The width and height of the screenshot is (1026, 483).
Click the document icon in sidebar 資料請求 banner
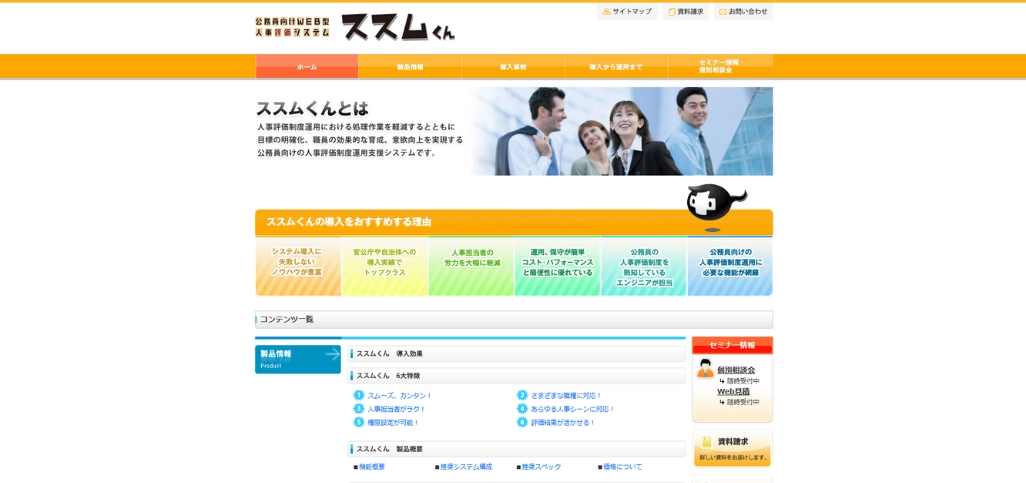point(707,442)
